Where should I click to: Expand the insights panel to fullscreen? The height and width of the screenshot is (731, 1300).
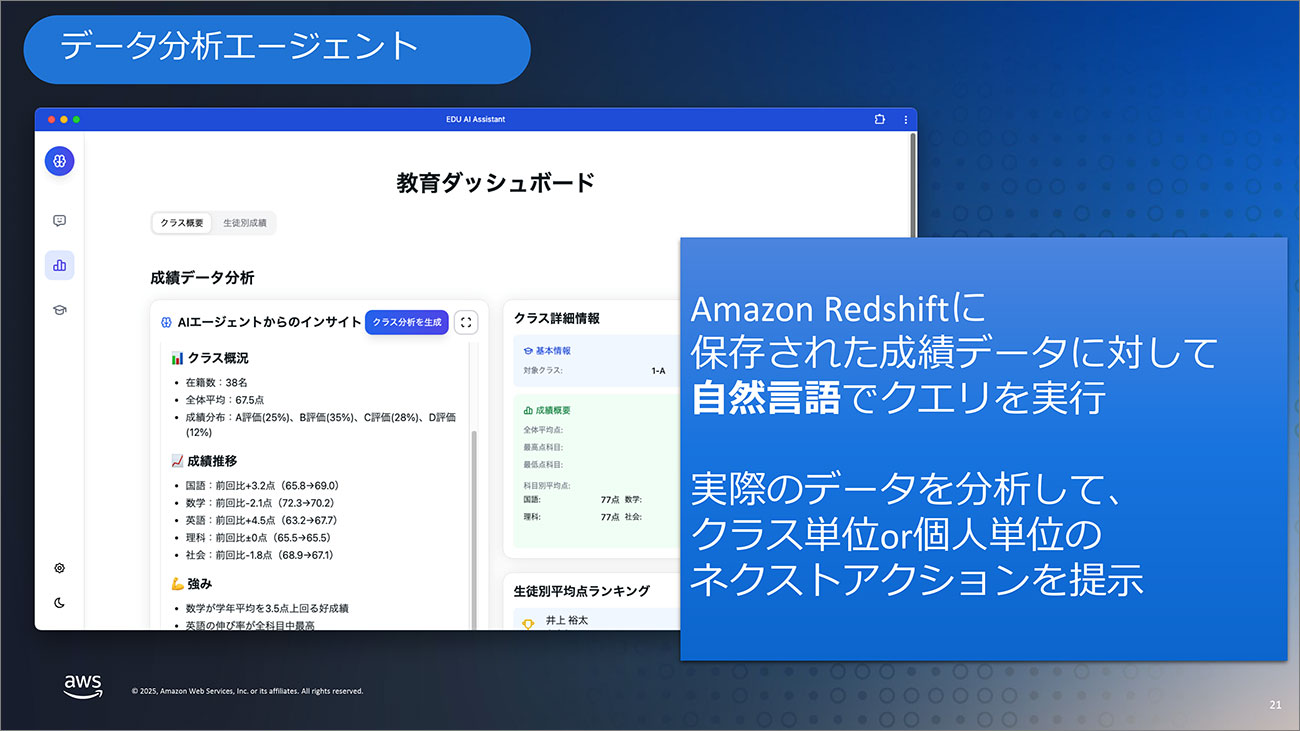[466, 322]
